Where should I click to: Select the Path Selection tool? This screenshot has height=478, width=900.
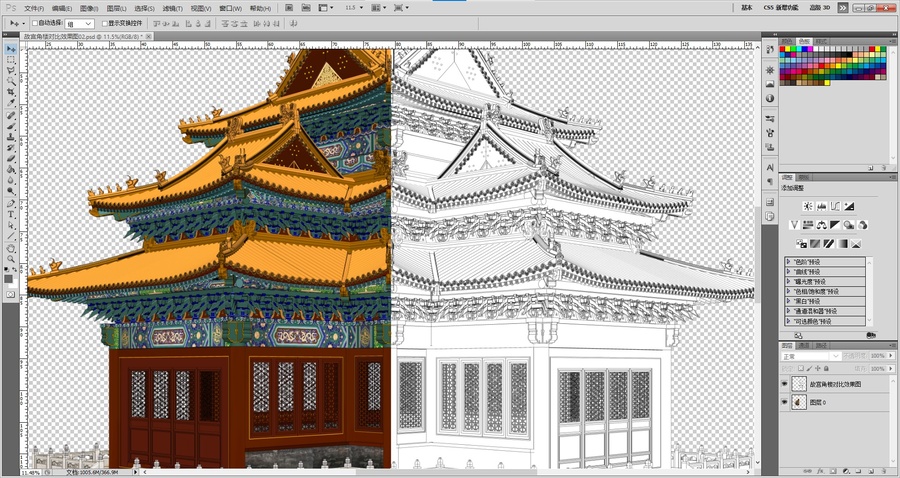coord(11,225)
